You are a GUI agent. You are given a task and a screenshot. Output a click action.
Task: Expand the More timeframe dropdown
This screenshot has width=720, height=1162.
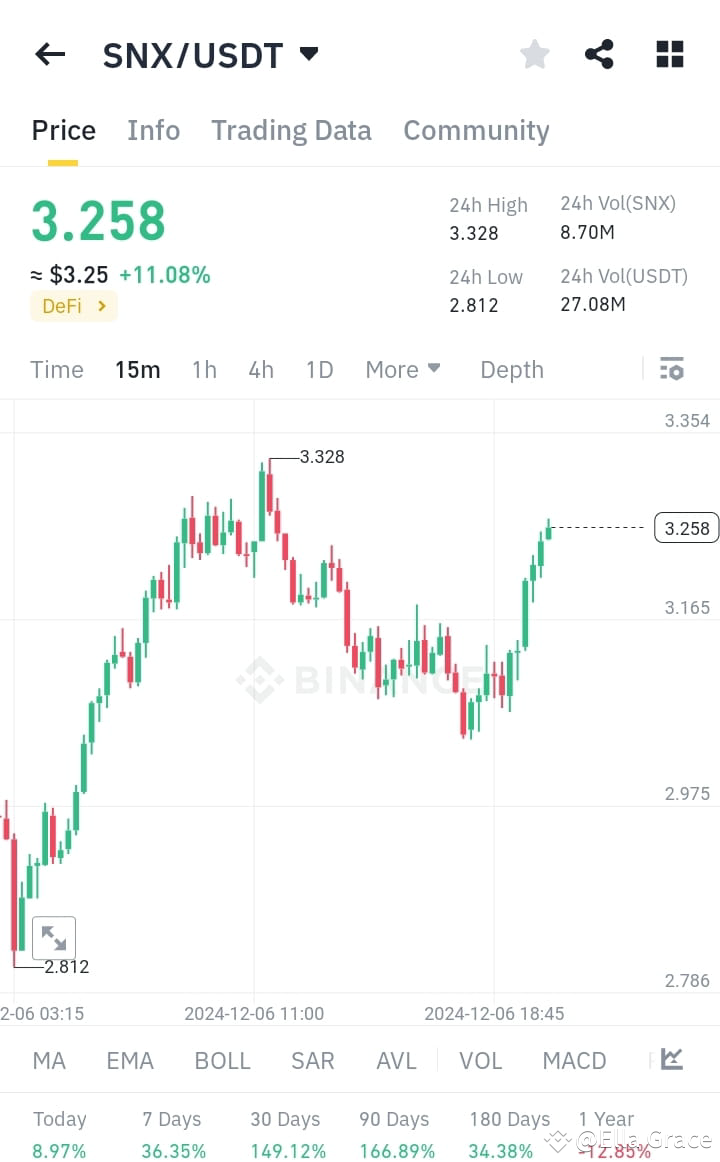click(402, 369)
